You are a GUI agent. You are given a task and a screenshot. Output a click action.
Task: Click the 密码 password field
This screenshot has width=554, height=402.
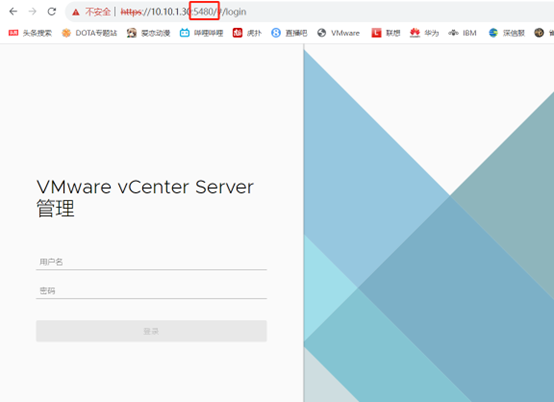[151, 291]
